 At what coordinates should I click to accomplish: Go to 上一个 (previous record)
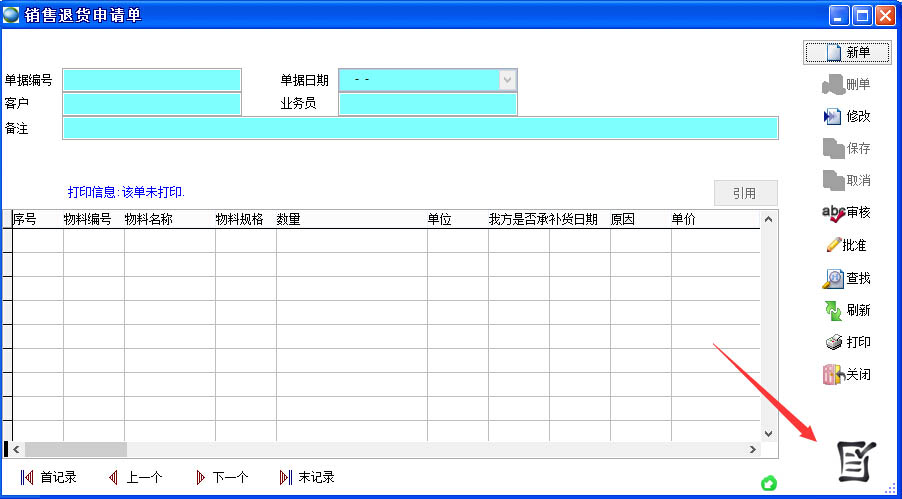tap(134, 477)
